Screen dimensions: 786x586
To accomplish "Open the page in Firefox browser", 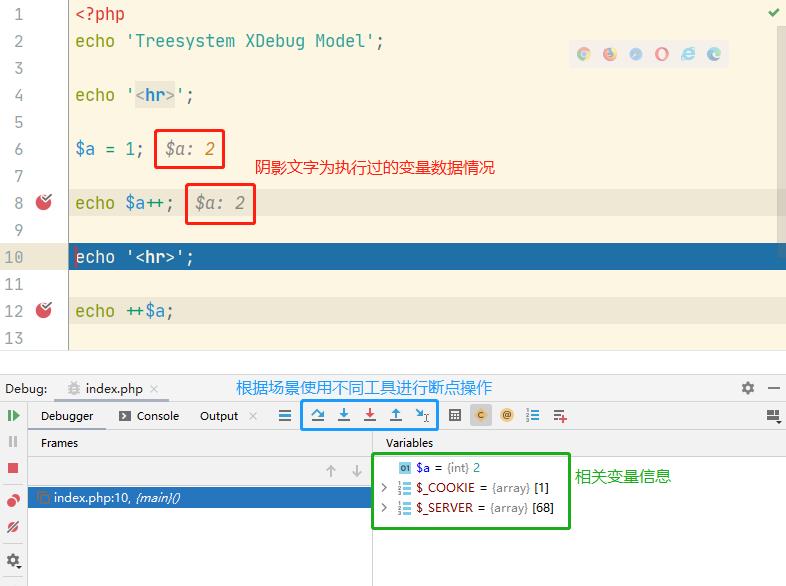I will (x=609, y=55).
